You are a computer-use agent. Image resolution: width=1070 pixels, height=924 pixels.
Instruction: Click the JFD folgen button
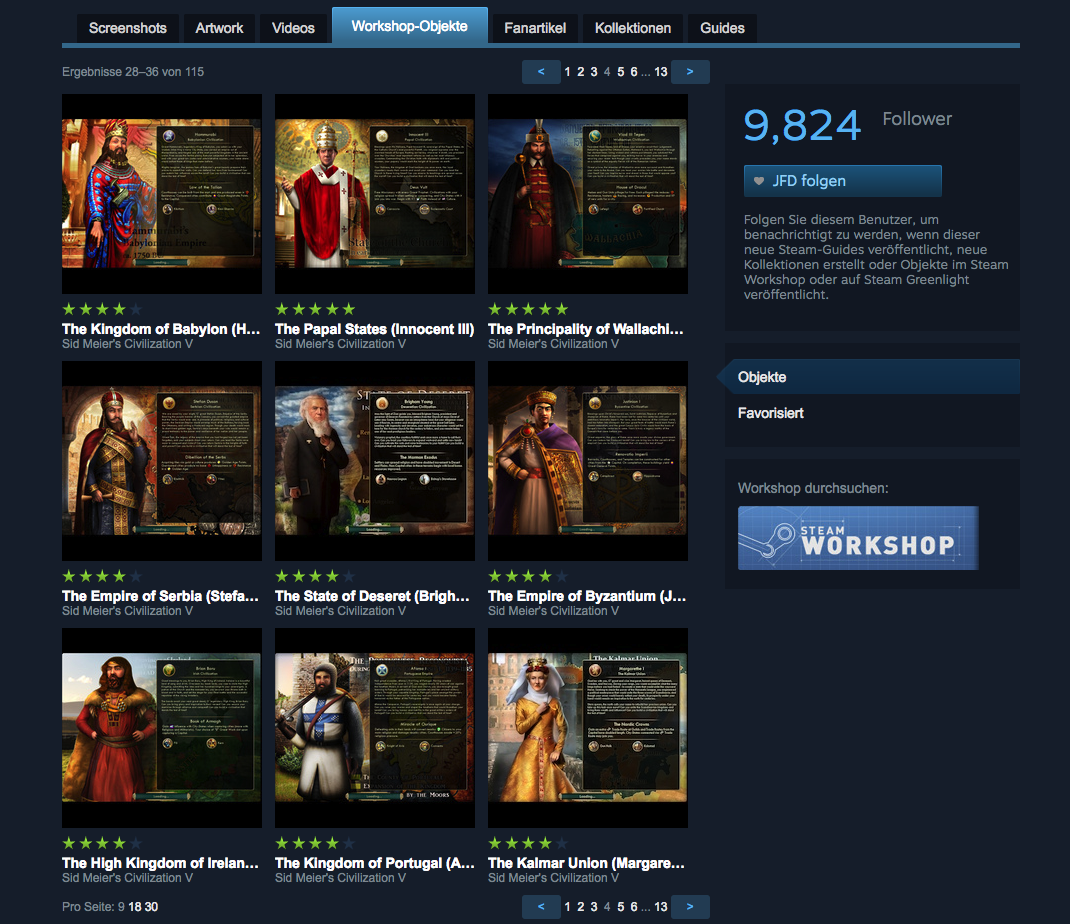(843, 181)
